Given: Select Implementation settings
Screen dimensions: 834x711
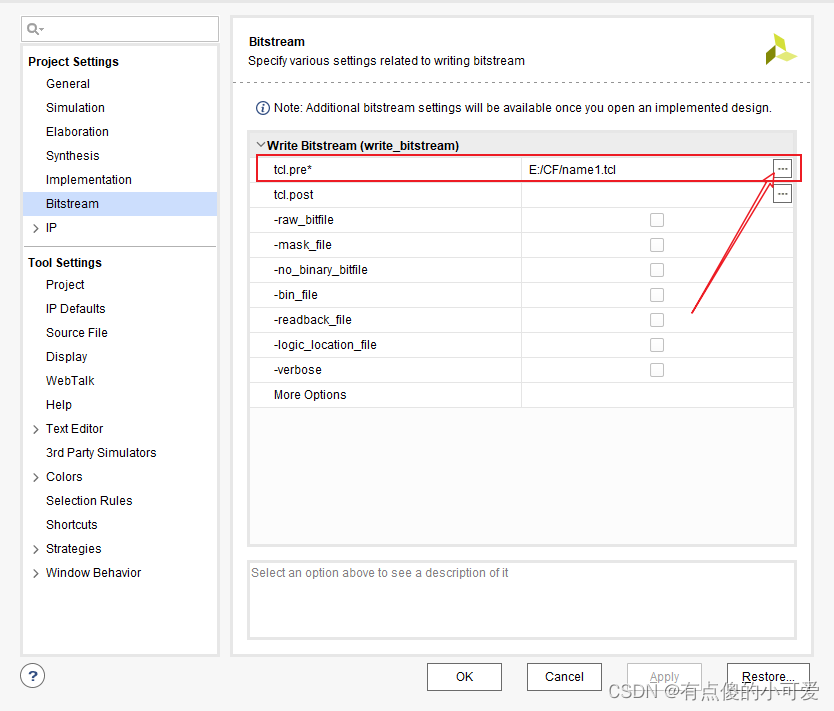Looking at the screenshot, I should coord(88,179).
